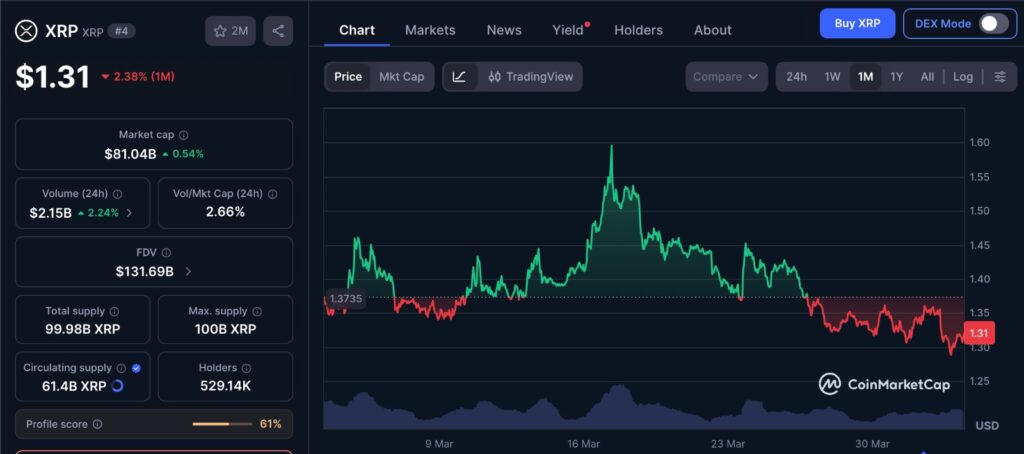
Task: Click the $2.15B volume value
Action: 50,212
